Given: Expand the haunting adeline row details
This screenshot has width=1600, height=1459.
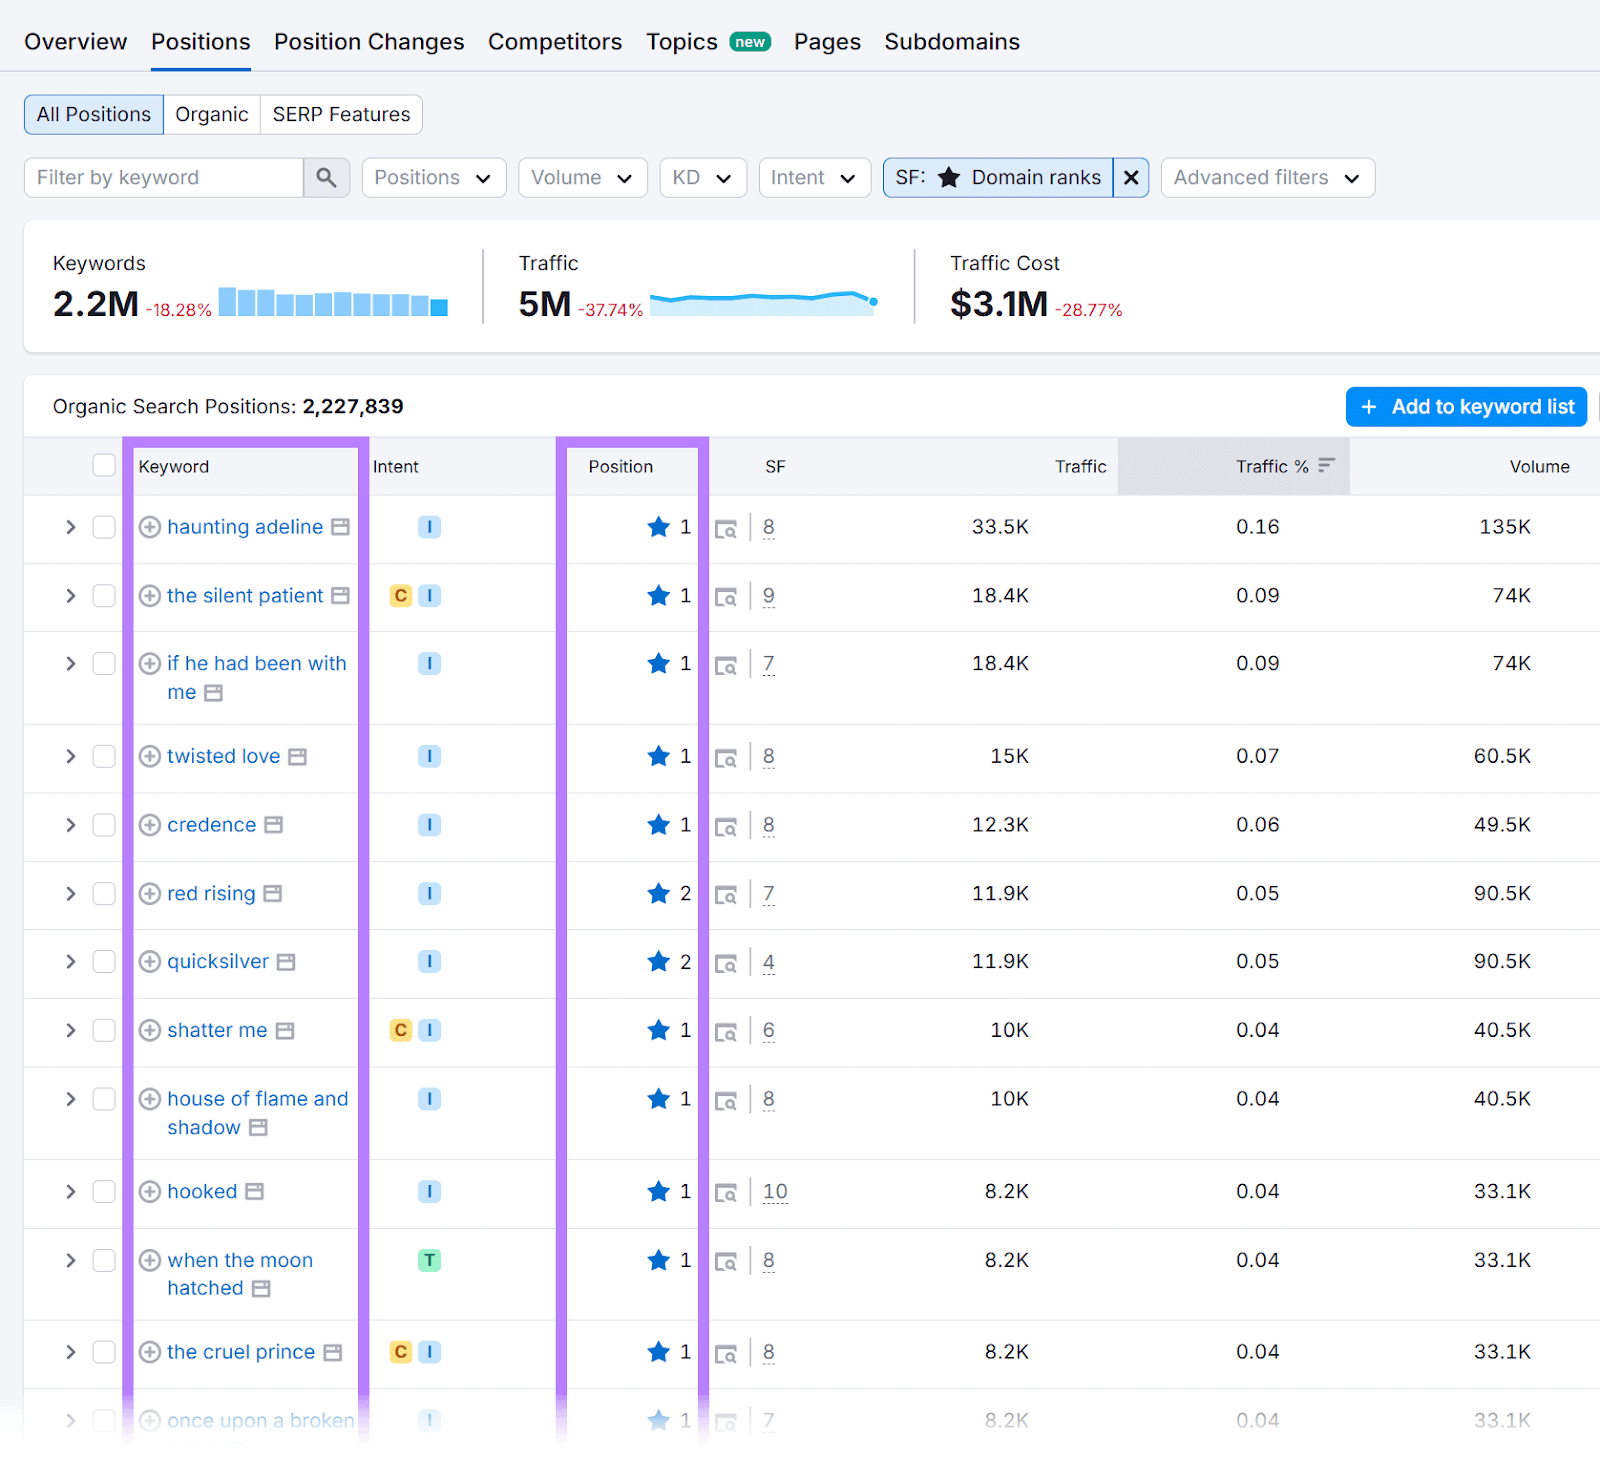Looking at the screenshot, I should pos(70,527).
